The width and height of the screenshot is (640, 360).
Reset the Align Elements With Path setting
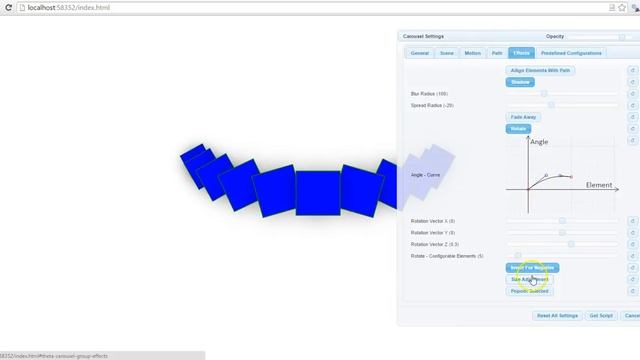pos(633,70)
